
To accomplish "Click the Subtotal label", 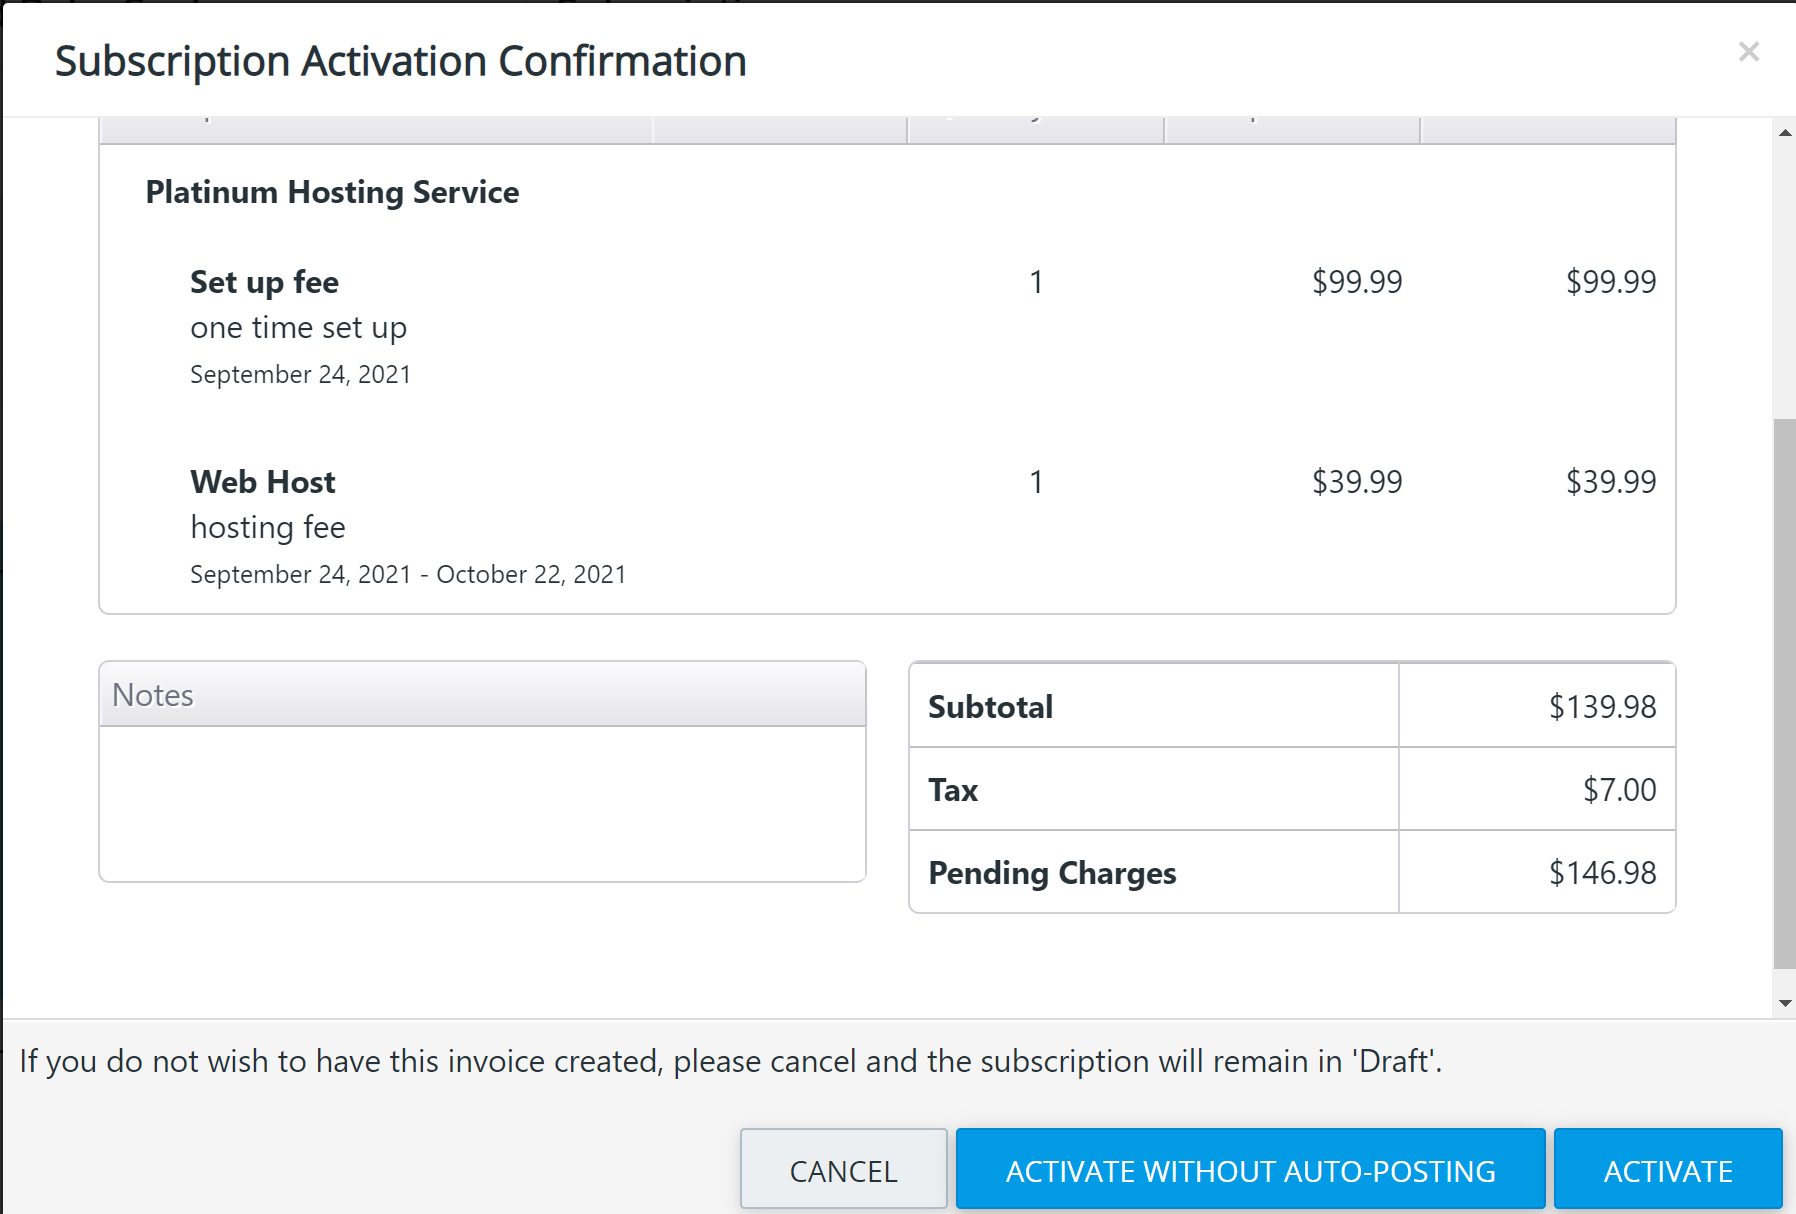I will (x=990, y=707).
